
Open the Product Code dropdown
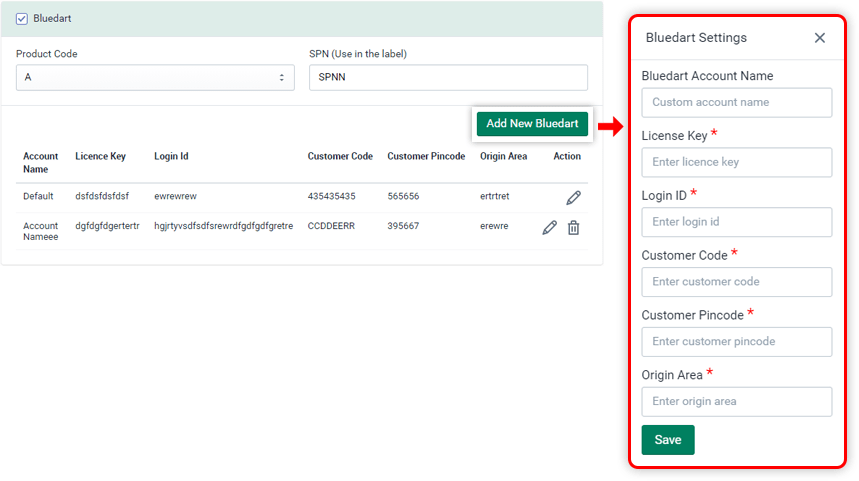[x=155, y=78]
